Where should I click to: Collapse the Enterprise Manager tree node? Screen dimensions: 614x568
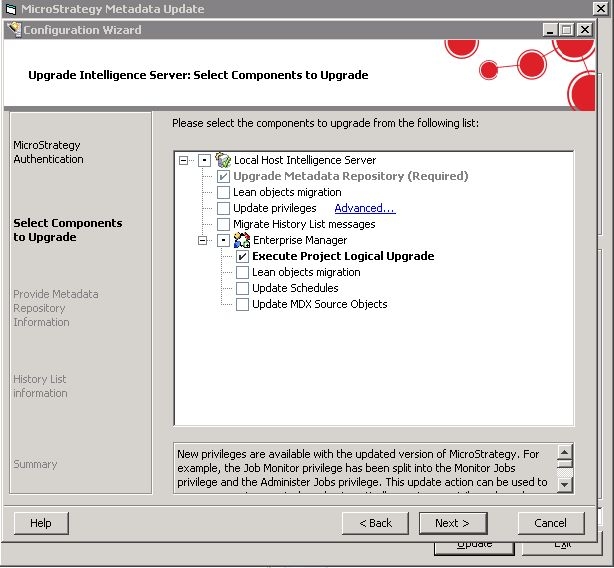click(x=204, y=240)
